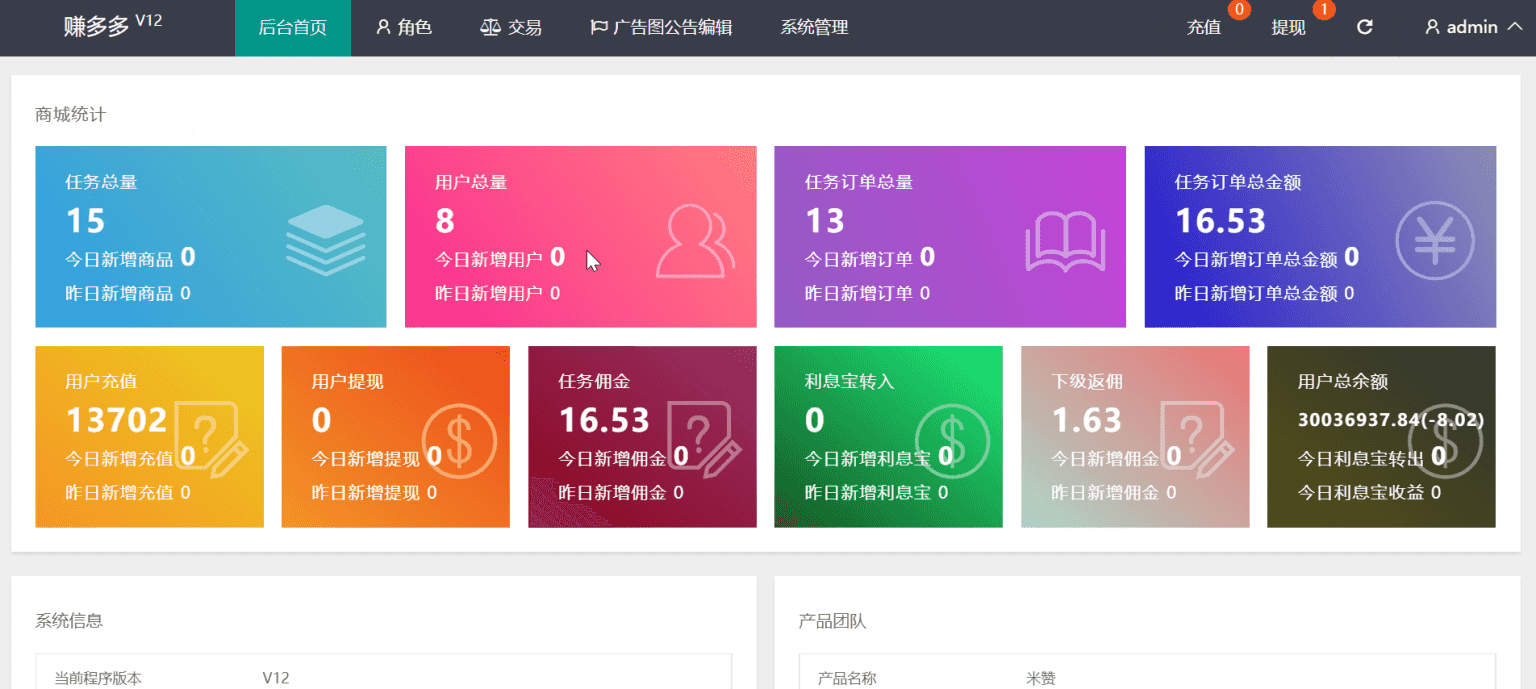1536x689 pixels.
Task: Click the users silhouette icon in 用户总量 card
Action: 695,240
